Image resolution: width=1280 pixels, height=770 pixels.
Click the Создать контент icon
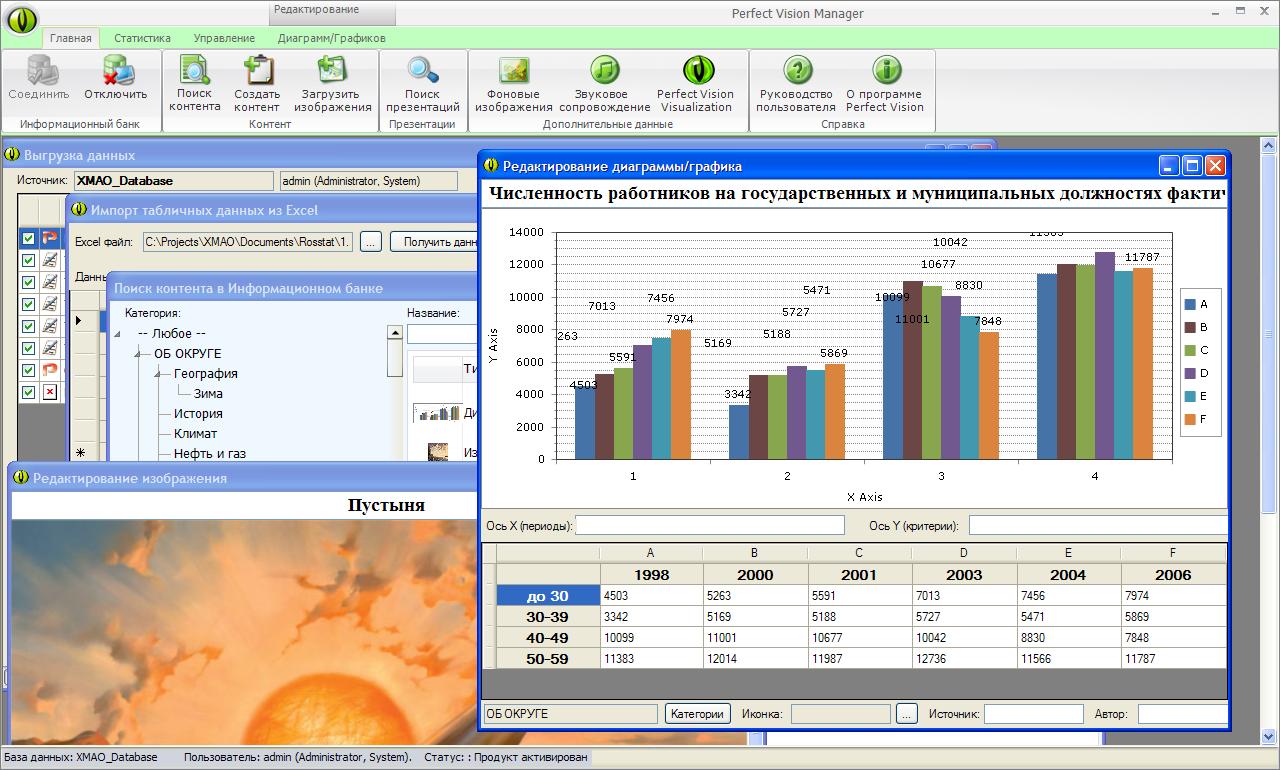(x=257, y=71)
